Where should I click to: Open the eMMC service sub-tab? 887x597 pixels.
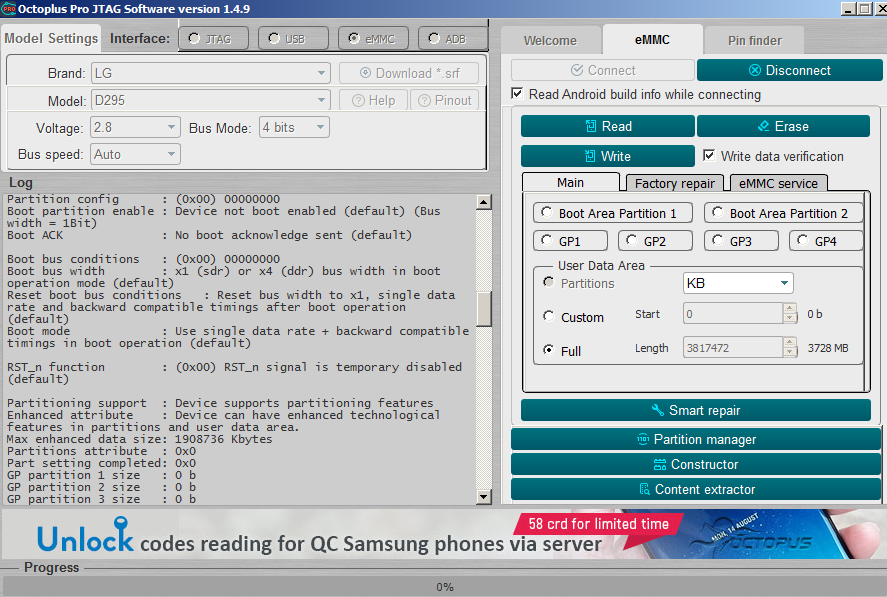click(x=778, y=183)
